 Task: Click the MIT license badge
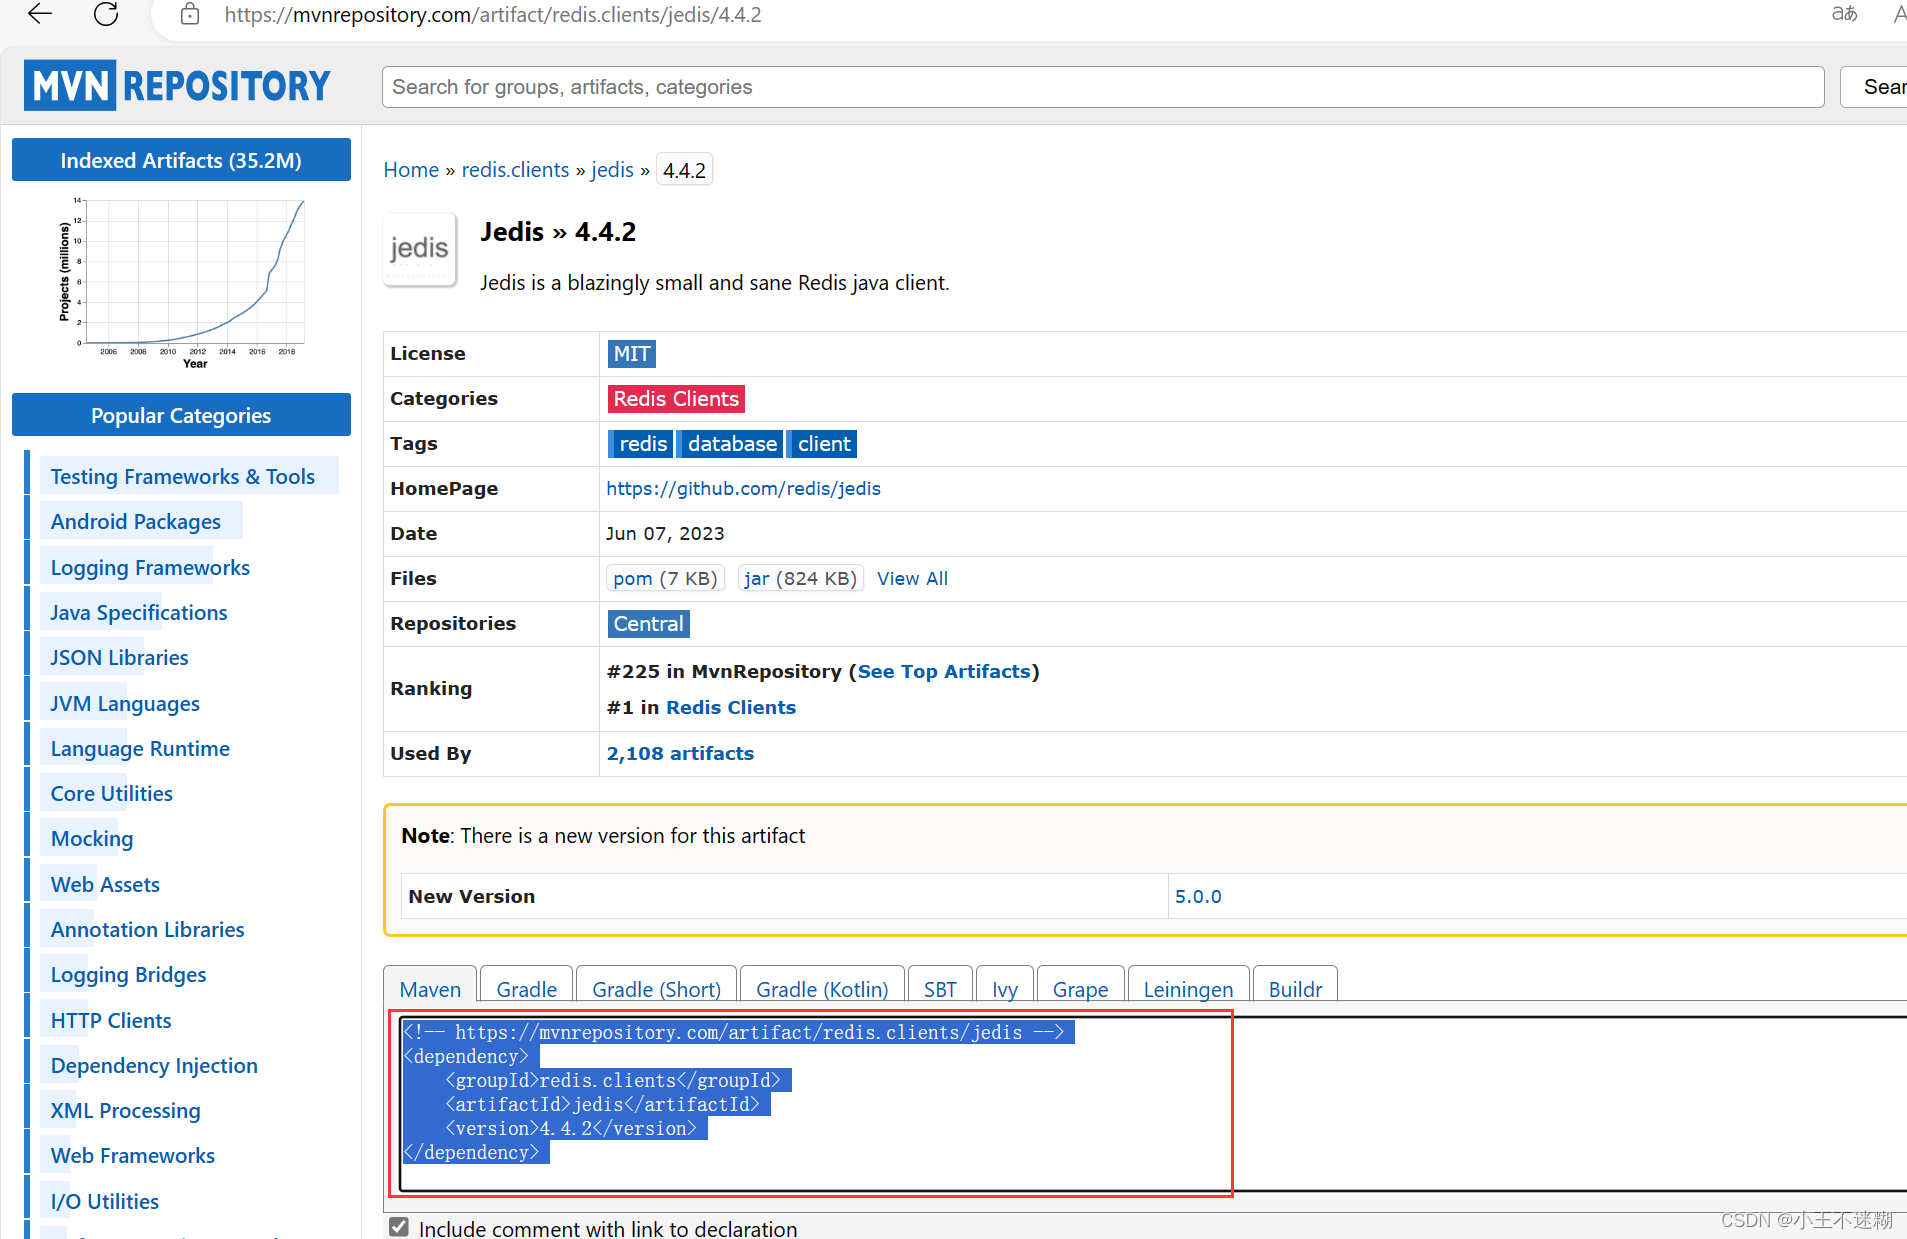(632, 353)
